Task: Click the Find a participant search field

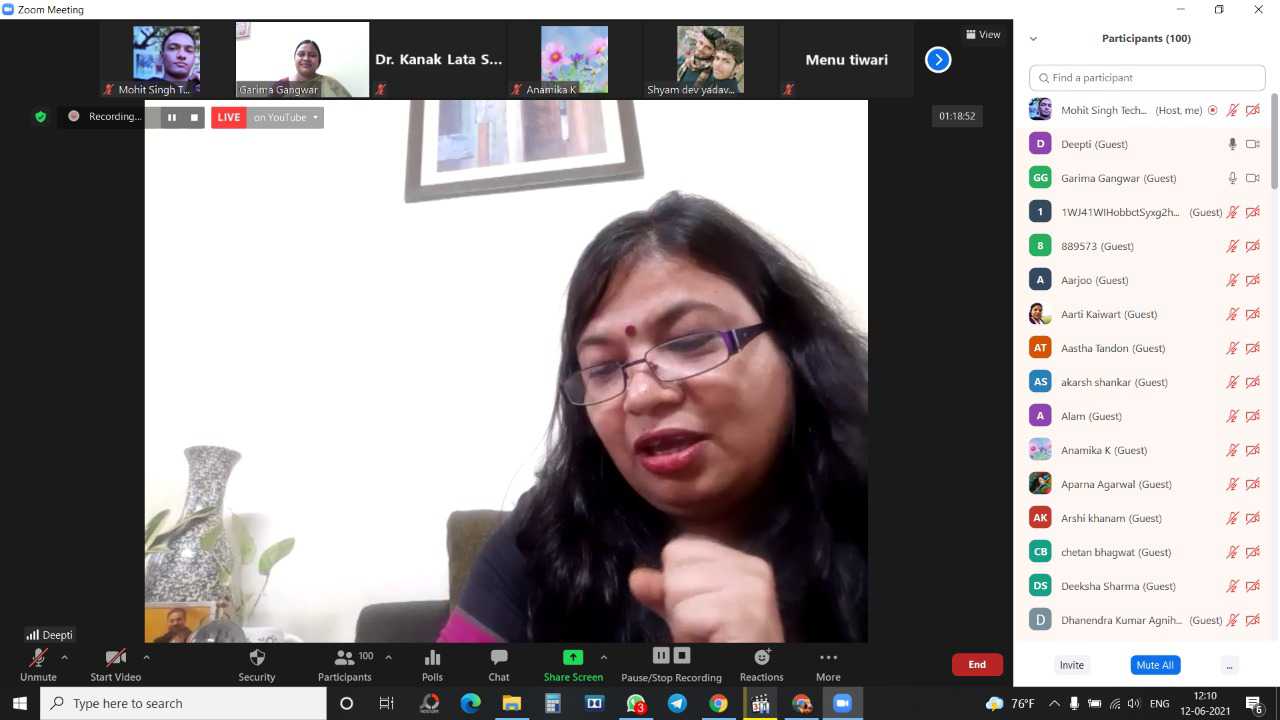Action: [x=1147, y=78]
